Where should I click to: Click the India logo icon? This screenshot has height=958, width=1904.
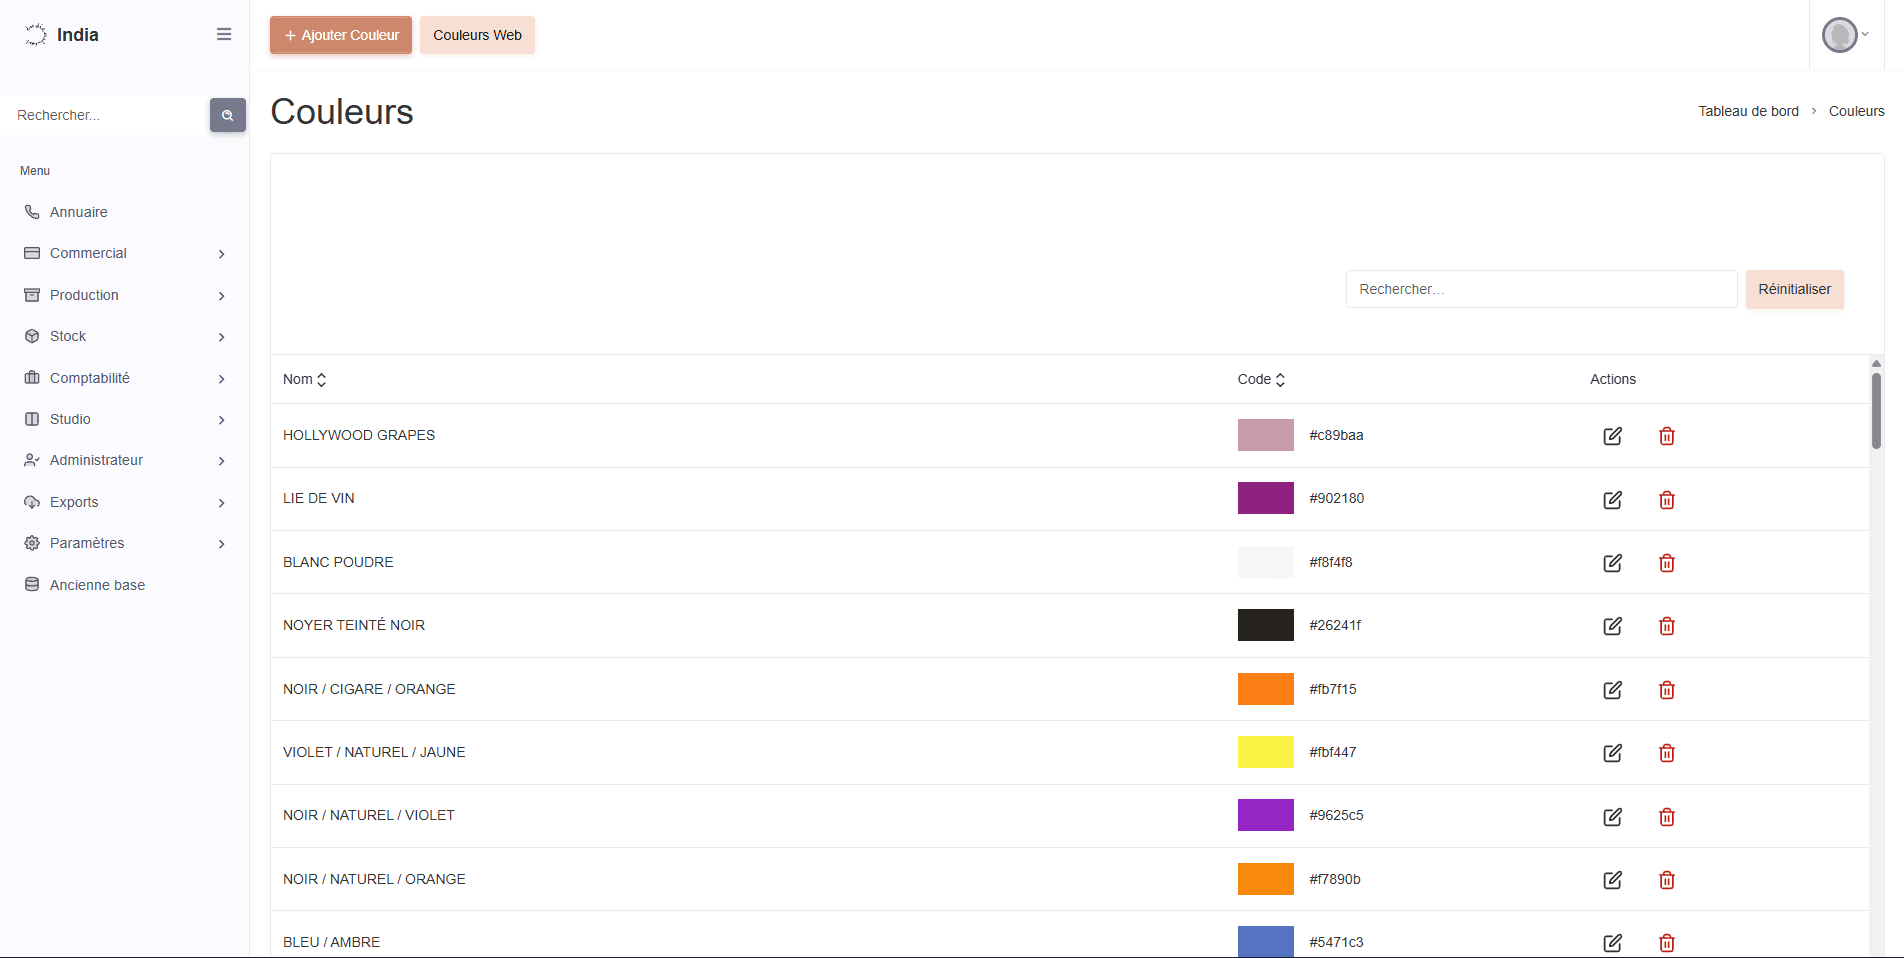coord(36,35)
